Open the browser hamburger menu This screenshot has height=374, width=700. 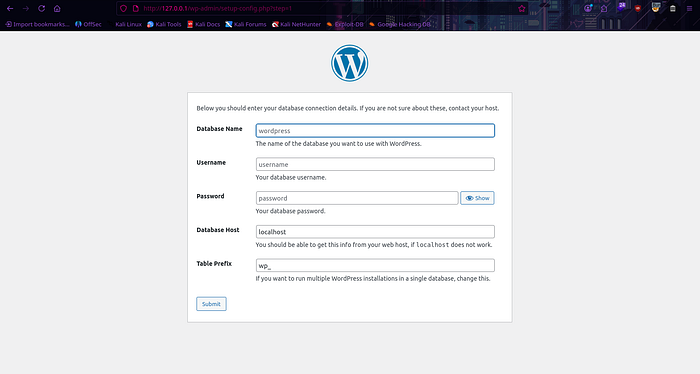pyautogui.click(x=689, y=8)
